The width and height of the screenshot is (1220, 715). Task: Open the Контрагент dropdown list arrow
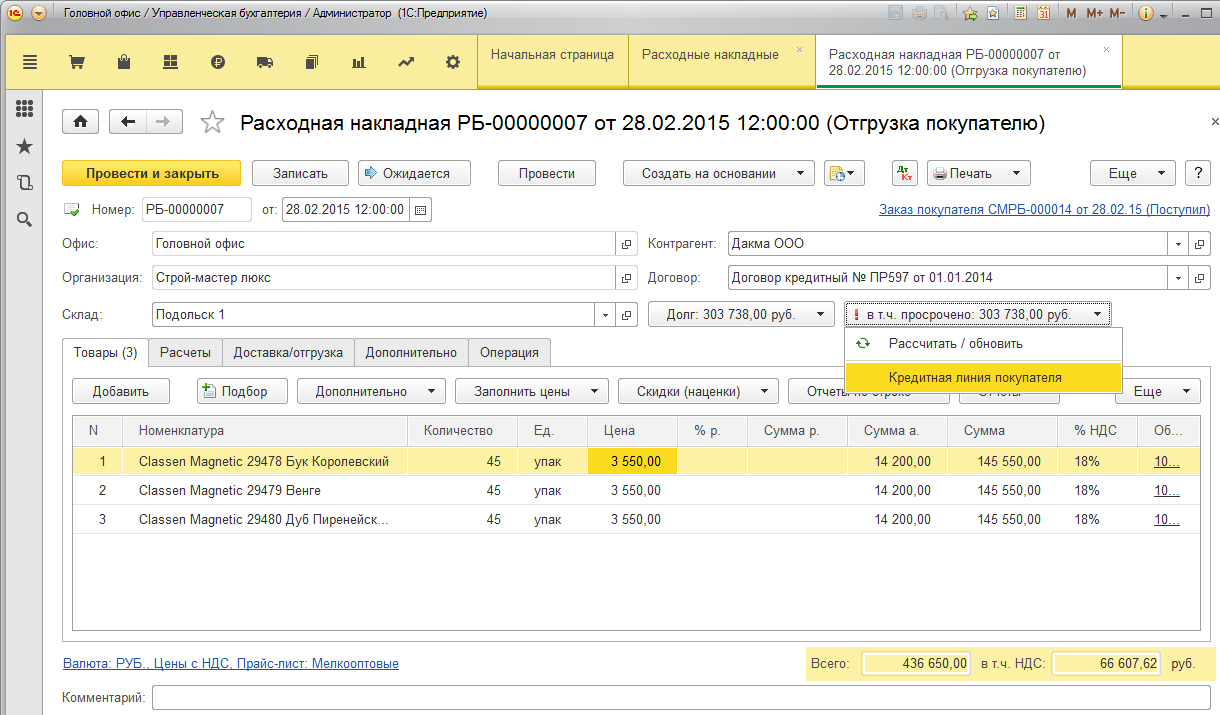[1180, 244]
